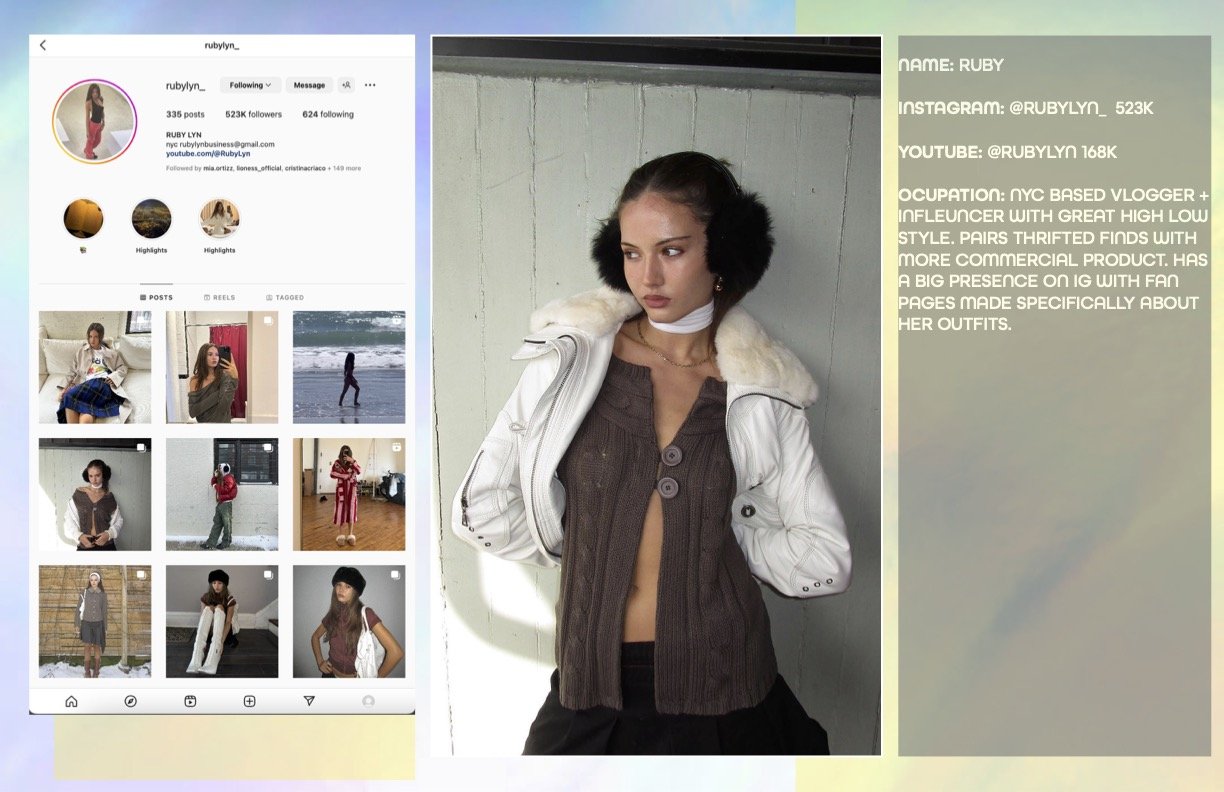This screenshot has height=792, width=1224.
Task: Open the first orange-toned story highlight
Action: (x=83, y=218)
